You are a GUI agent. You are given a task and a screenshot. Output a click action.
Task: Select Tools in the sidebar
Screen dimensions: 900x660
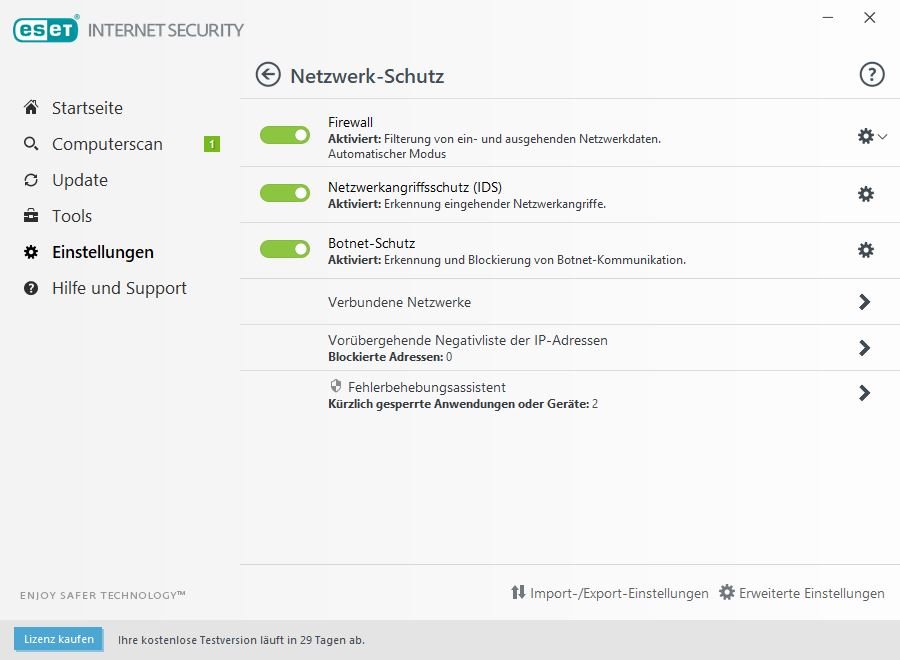pyautogui.click(x=72, y=216)
